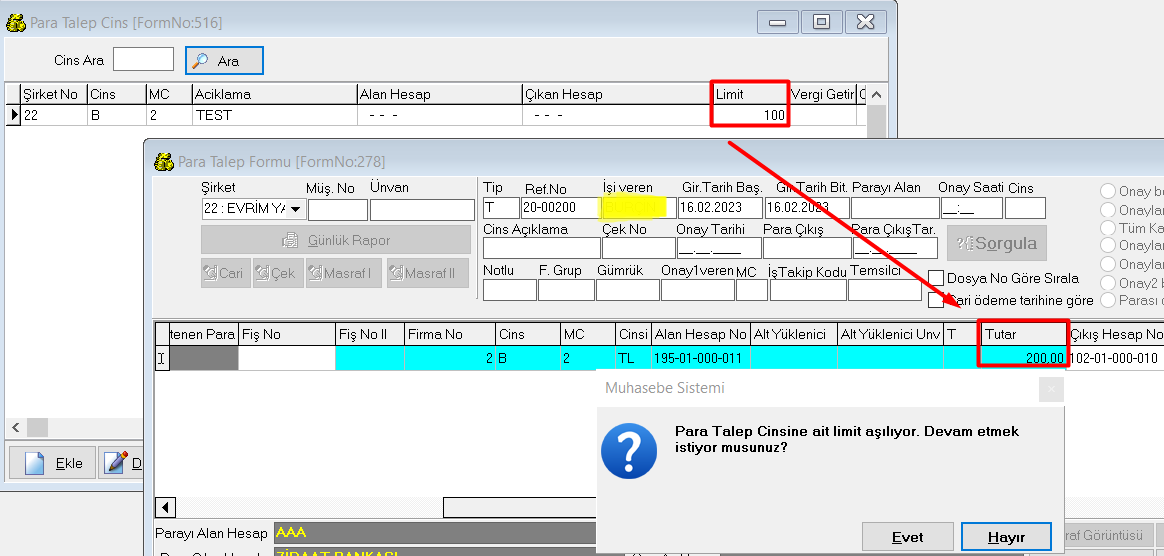Click the Ekle new document button

[54, 463]
